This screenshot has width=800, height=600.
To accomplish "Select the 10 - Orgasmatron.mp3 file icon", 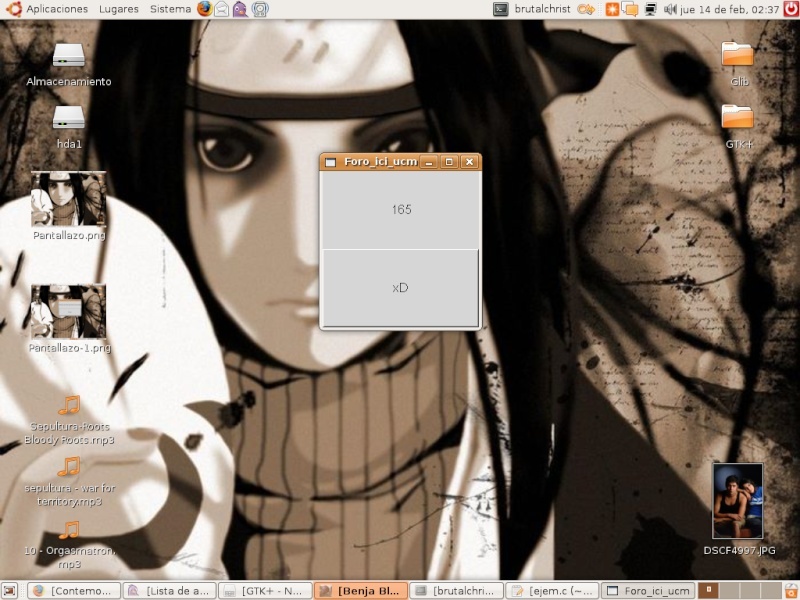I will pos(69,530).
